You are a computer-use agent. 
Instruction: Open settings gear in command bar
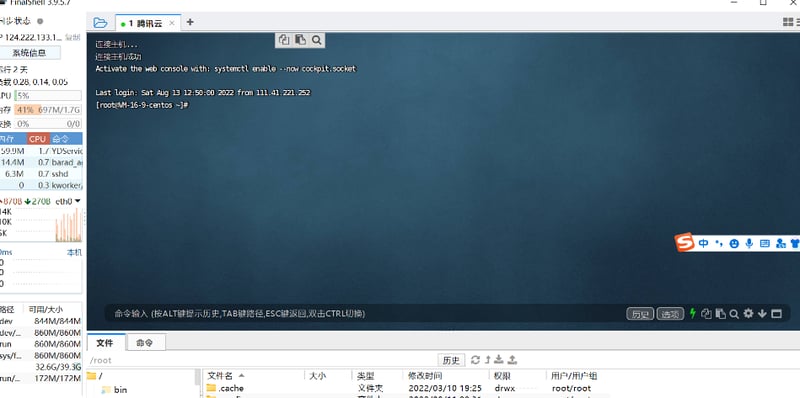tap(748, 313)
